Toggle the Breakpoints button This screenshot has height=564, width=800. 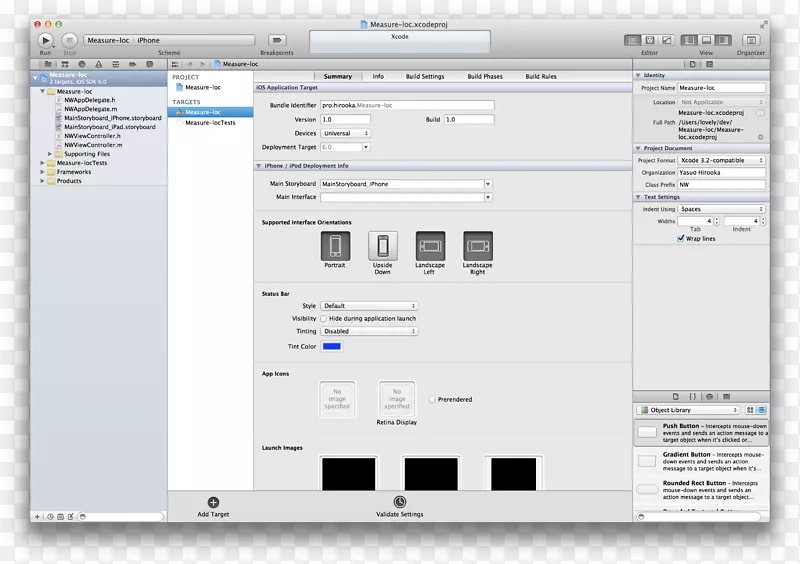click(277, 40)
